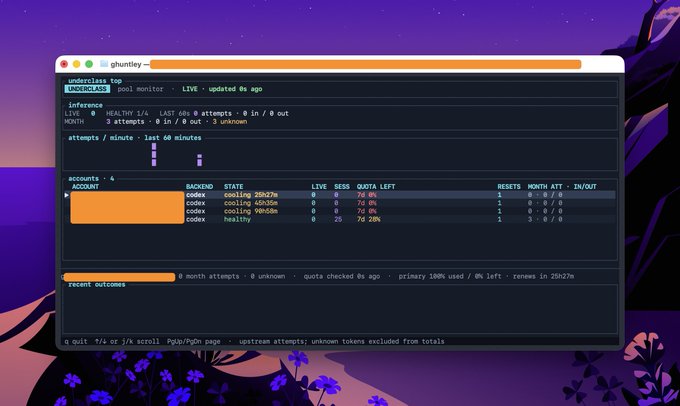Click the RESETS column header
The height and width of the screenshot is (406, 680).
coord(509,187)
